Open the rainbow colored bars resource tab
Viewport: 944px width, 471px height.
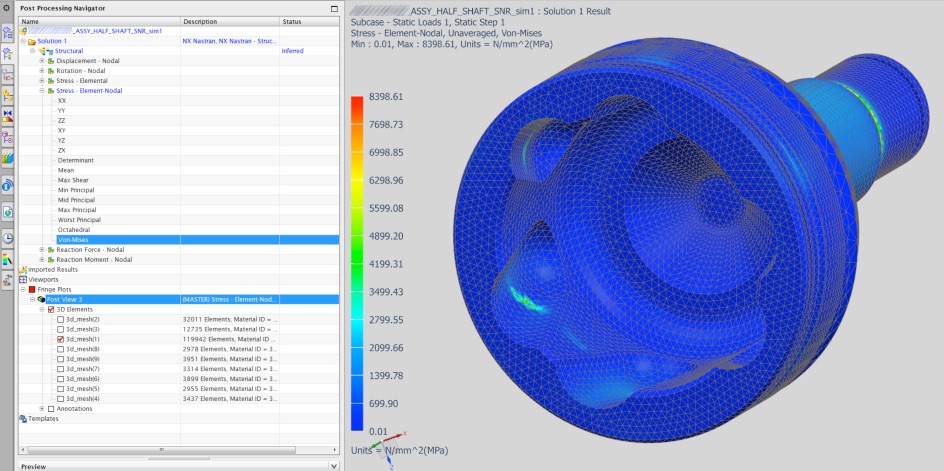click(8, 158)
